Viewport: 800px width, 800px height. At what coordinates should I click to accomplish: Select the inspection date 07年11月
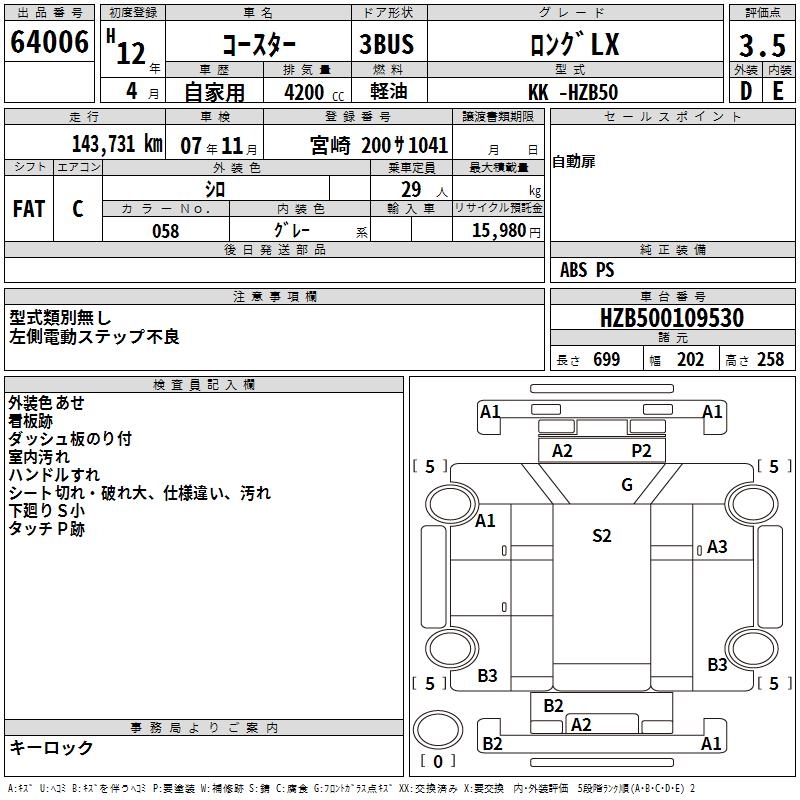[219, 146]
